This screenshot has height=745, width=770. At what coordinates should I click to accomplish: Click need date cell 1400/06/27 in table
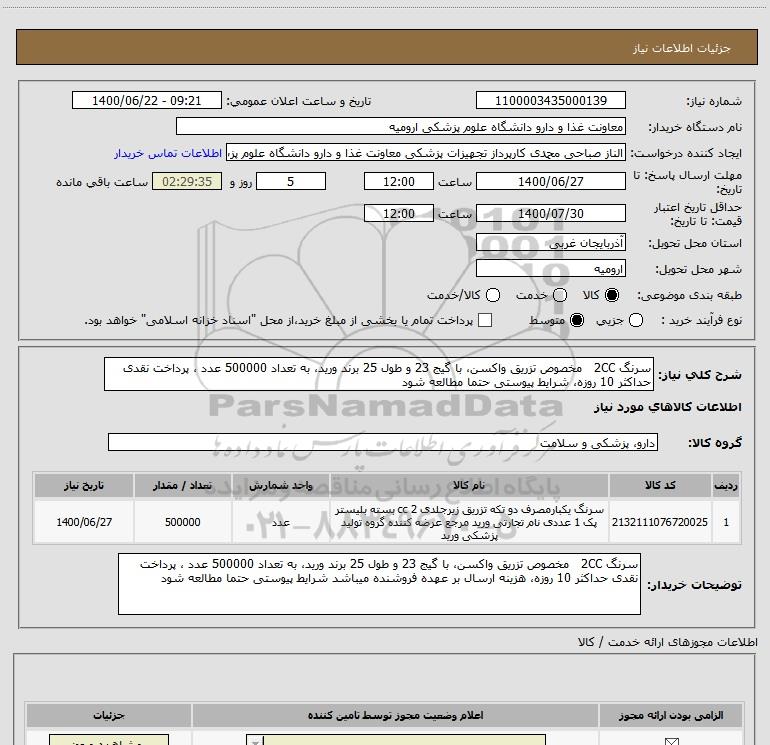tap(84, 522)
